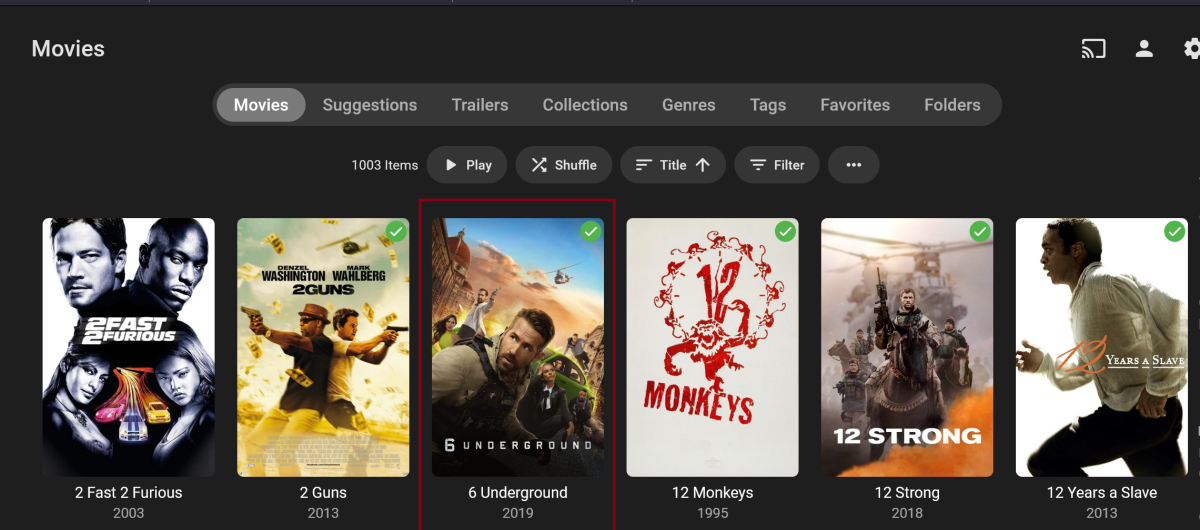
Task: Open the Cast to device icon
Action: click(x=1093, y=49)
